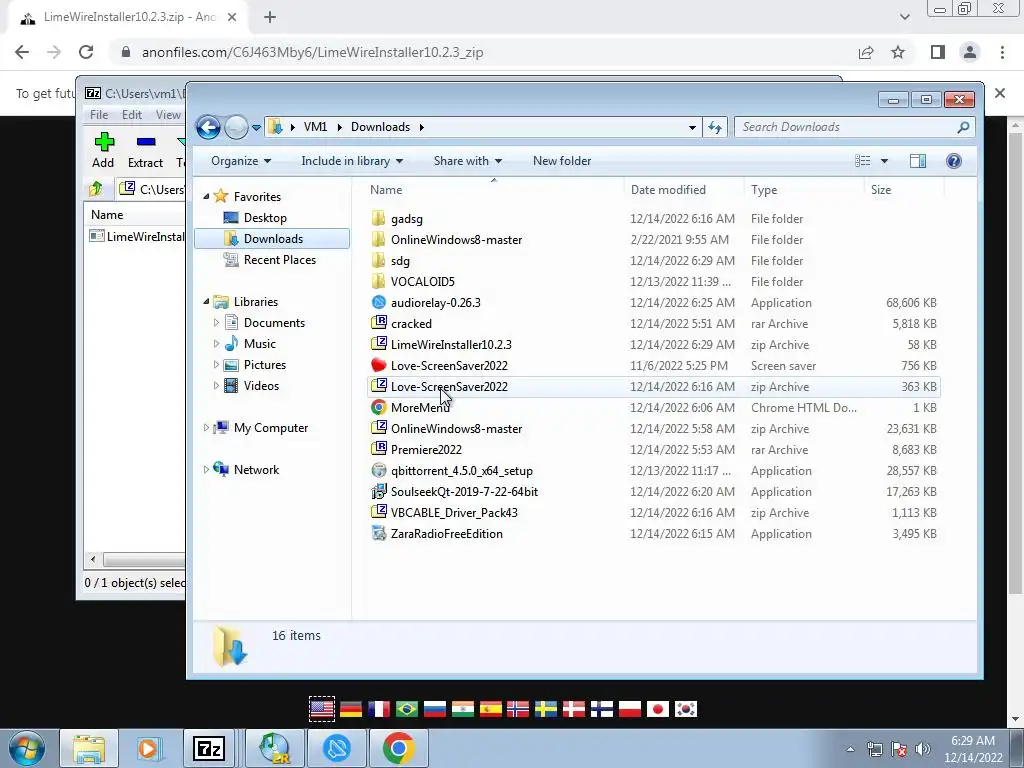Select the qbittorrent setup icon
The width and height of the screenshot is (1024, 768).
[379, 471]
